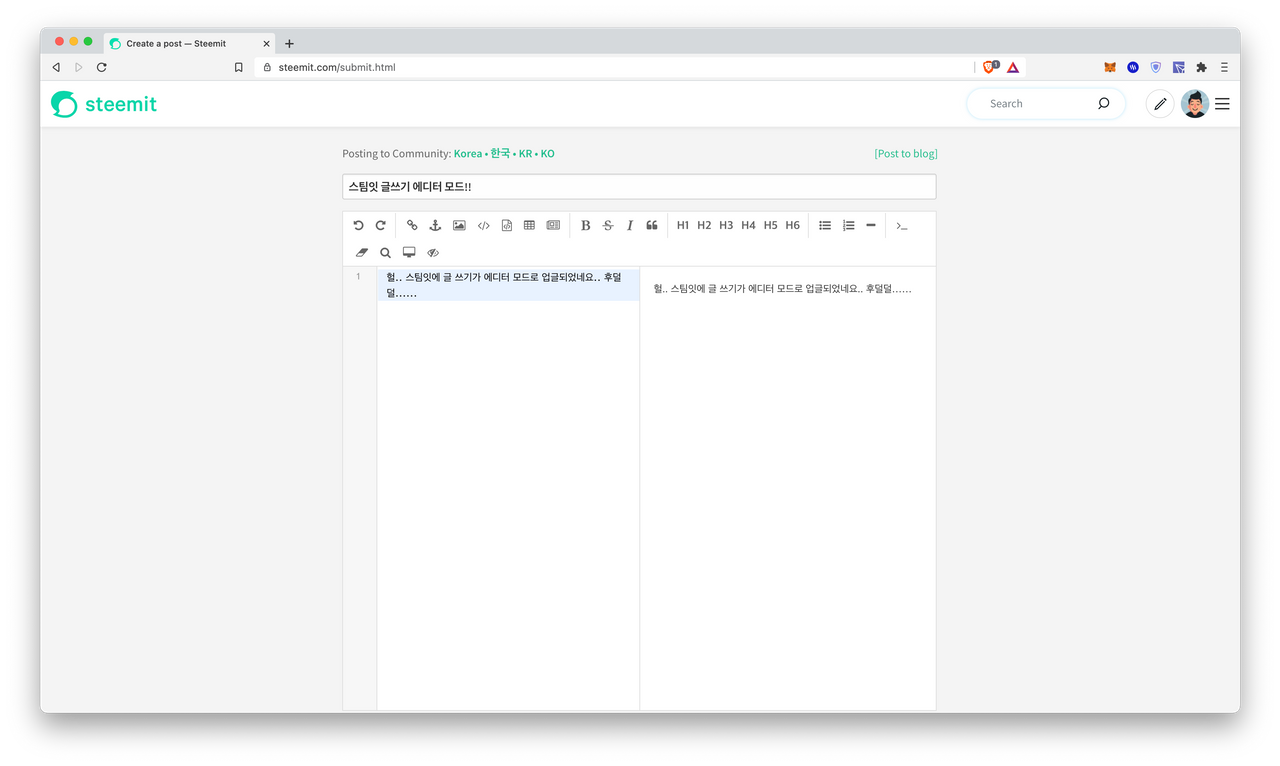The width and height of the screenshot is (1280, 766).
Task: Insert a code block using the file-code icon
Action: [x=507, y=226]
